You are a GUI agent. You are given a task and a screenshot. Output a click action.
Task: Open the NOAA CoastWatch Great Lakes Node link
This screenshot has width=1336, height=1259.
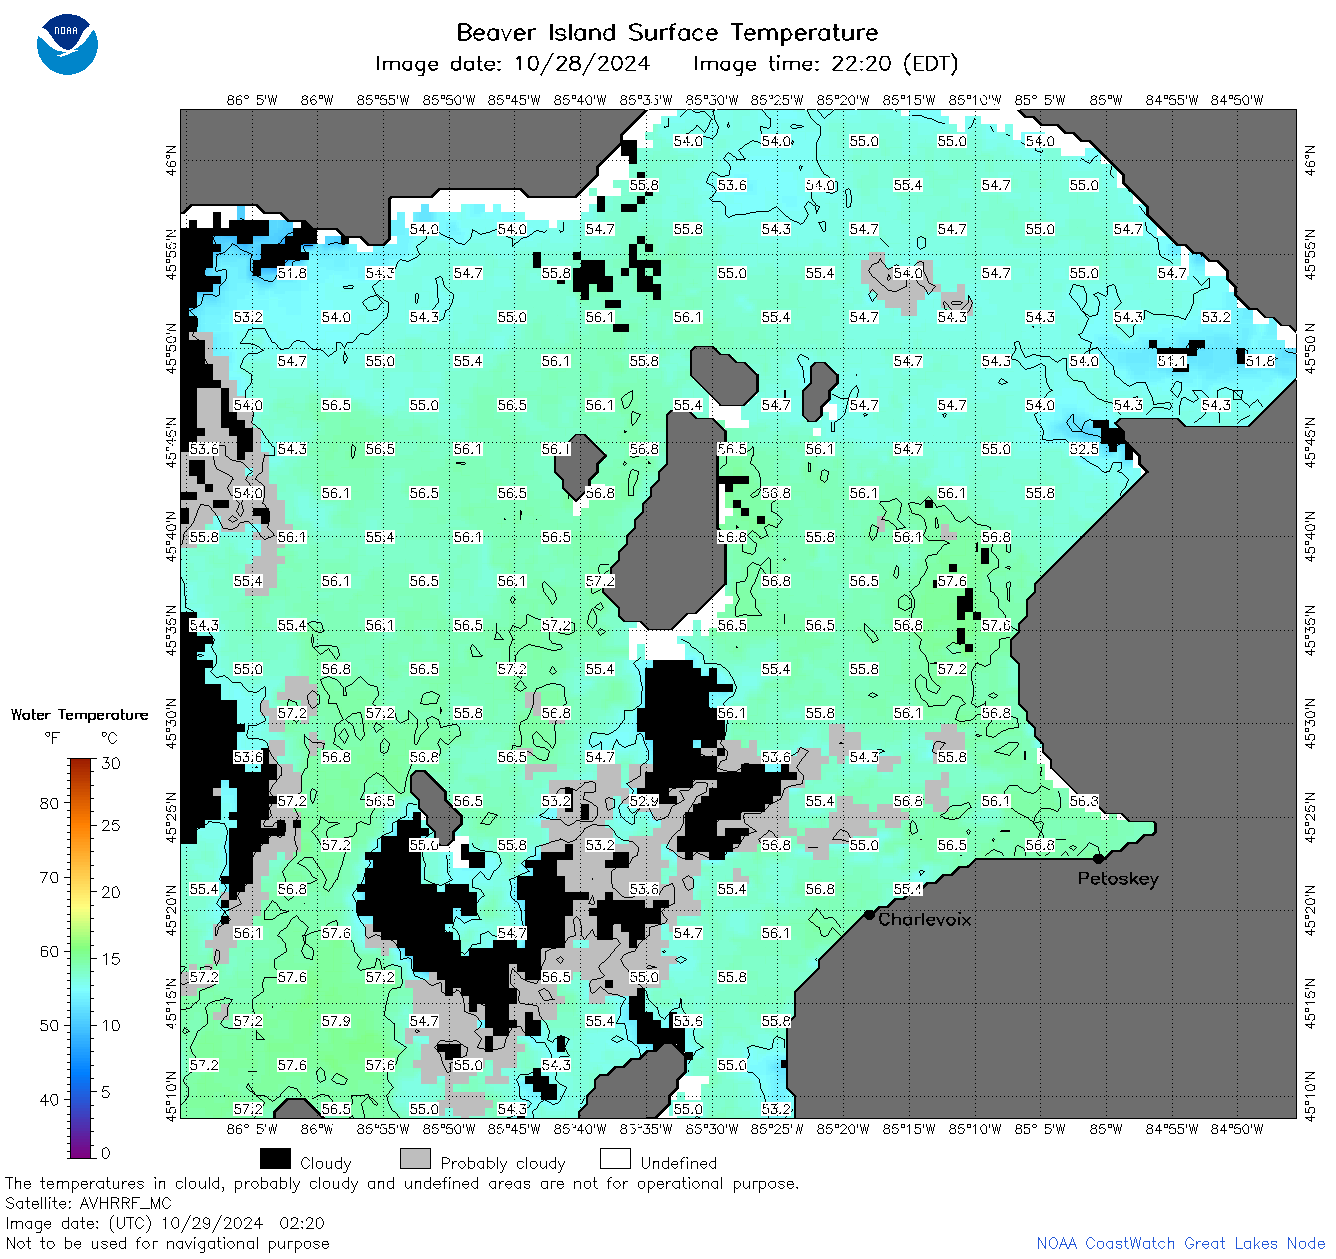(x=1180, y=1243)
